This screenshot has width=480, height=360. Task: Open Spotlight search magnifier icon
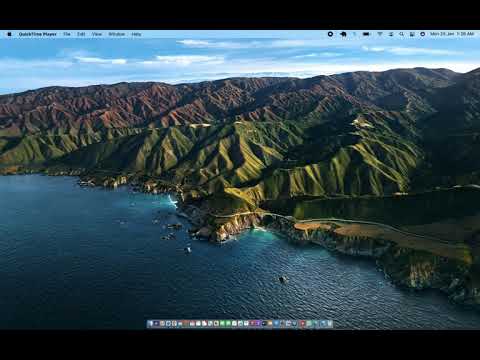[x=402, y=34]
